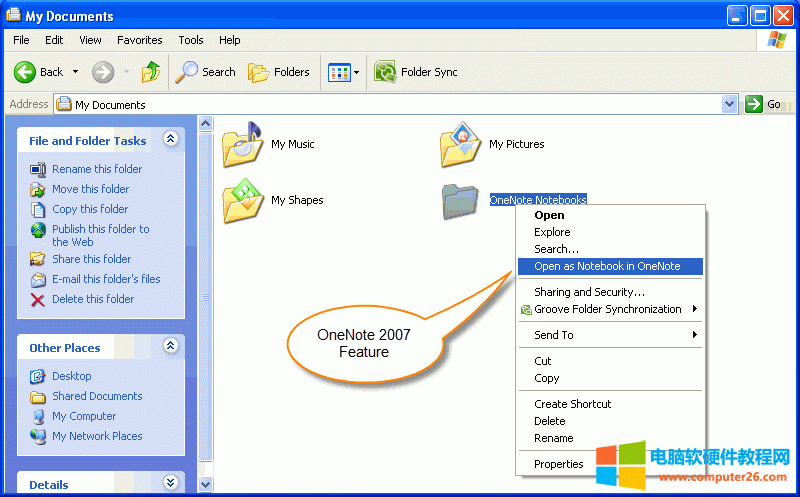This screenshot has width=800, height=497.
Task: Click the task pane scrollbar down arrow
Action: tap(206, 484)
